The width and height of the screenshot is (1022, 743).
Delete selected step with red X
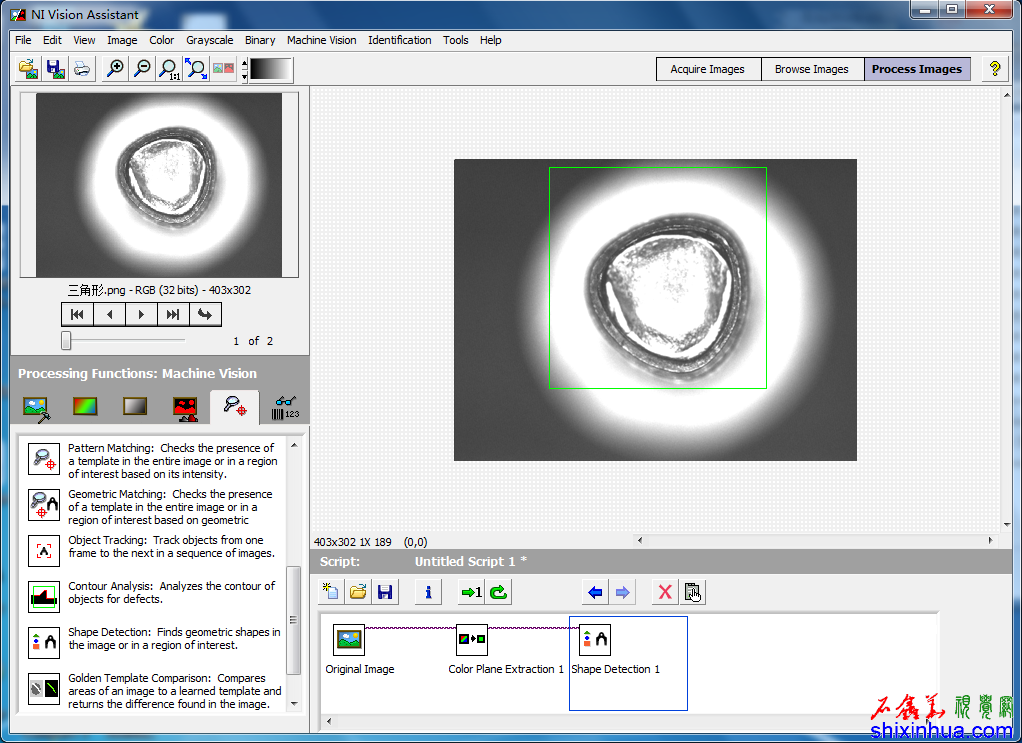665,592
